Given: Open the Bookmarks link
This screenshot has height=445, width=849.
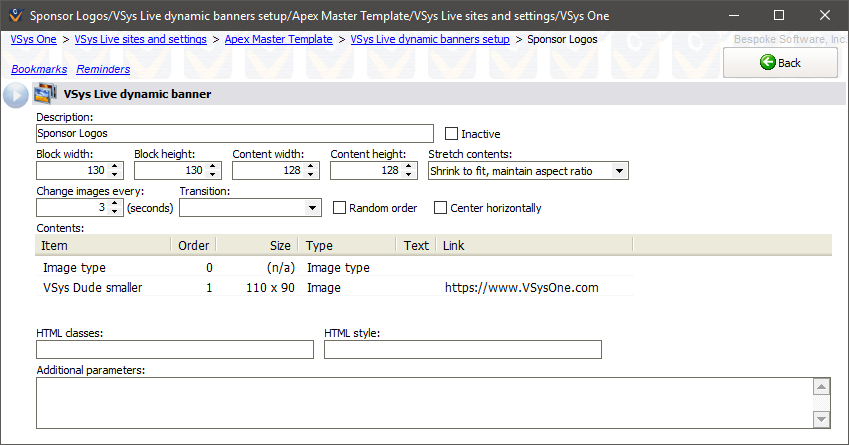Looking at the screenshot, I should (38, 69).
